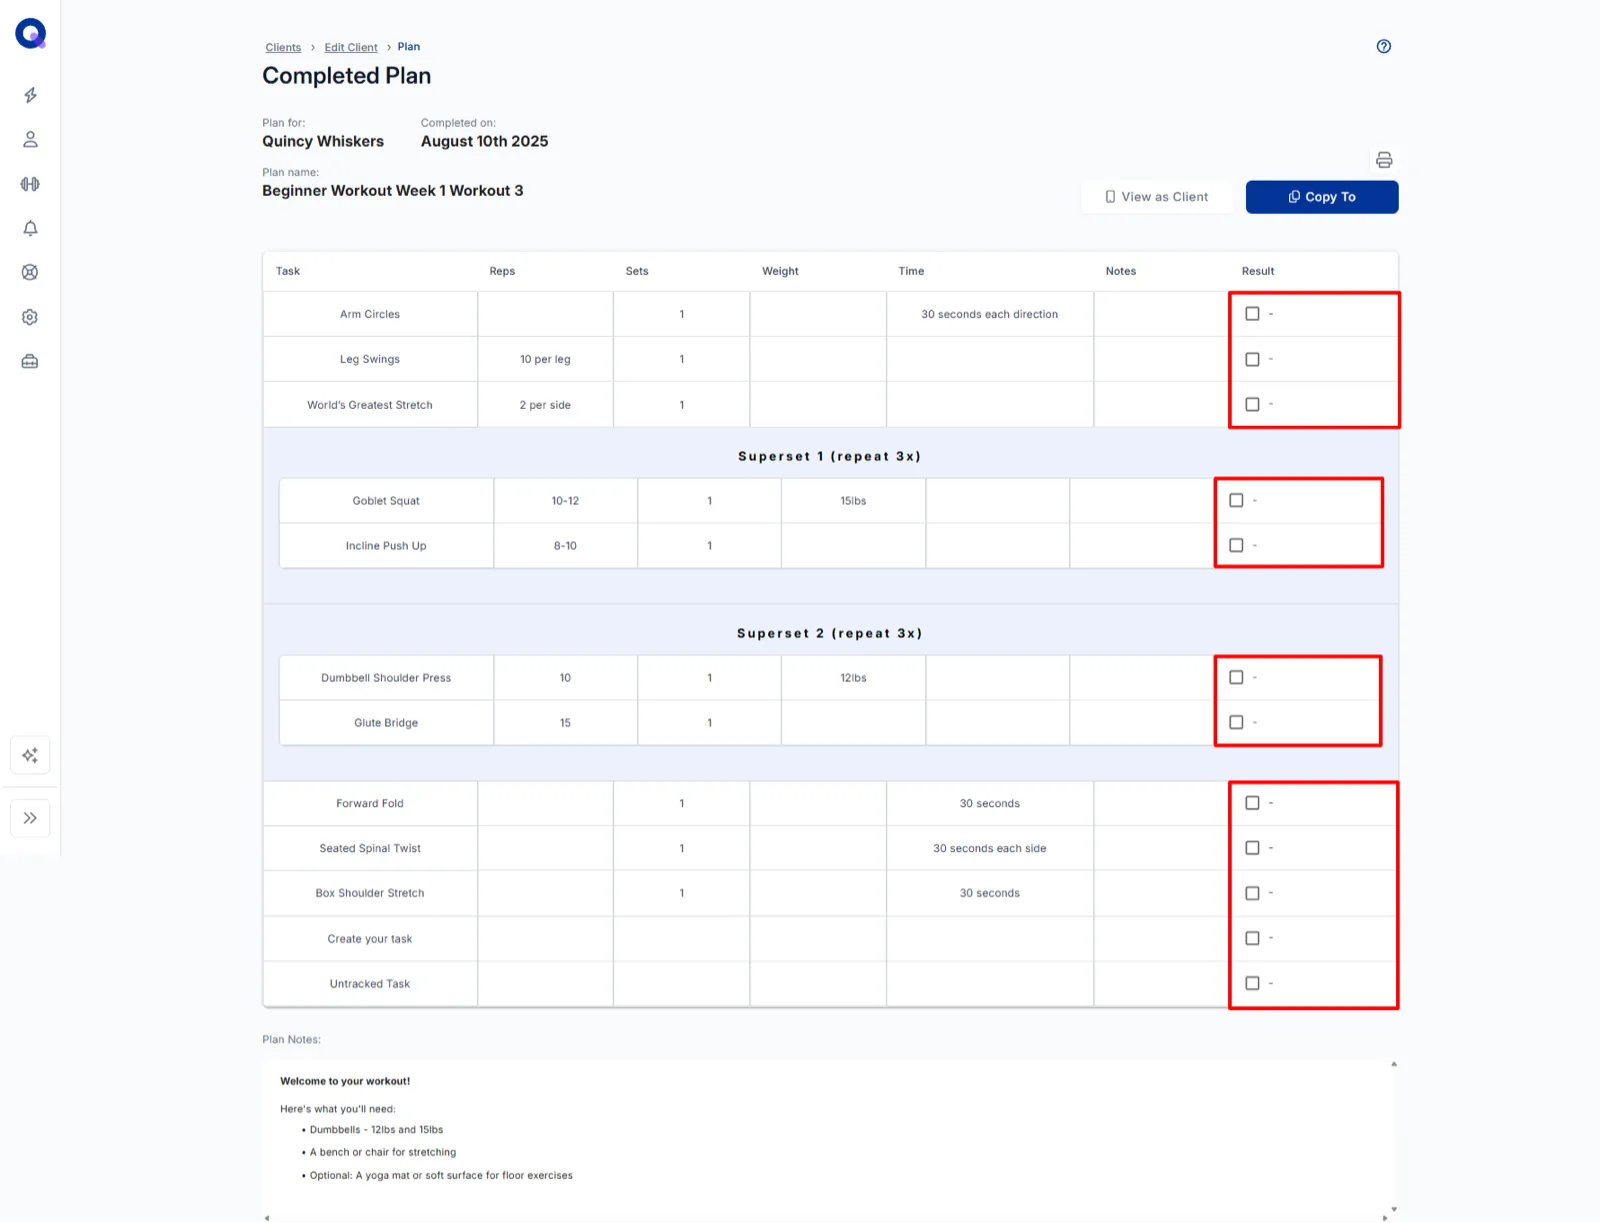Check the Arm Circles result checkbox
This screenshot has height=1223, width=1600.
pyautogui.click(x=1252, y=314)
